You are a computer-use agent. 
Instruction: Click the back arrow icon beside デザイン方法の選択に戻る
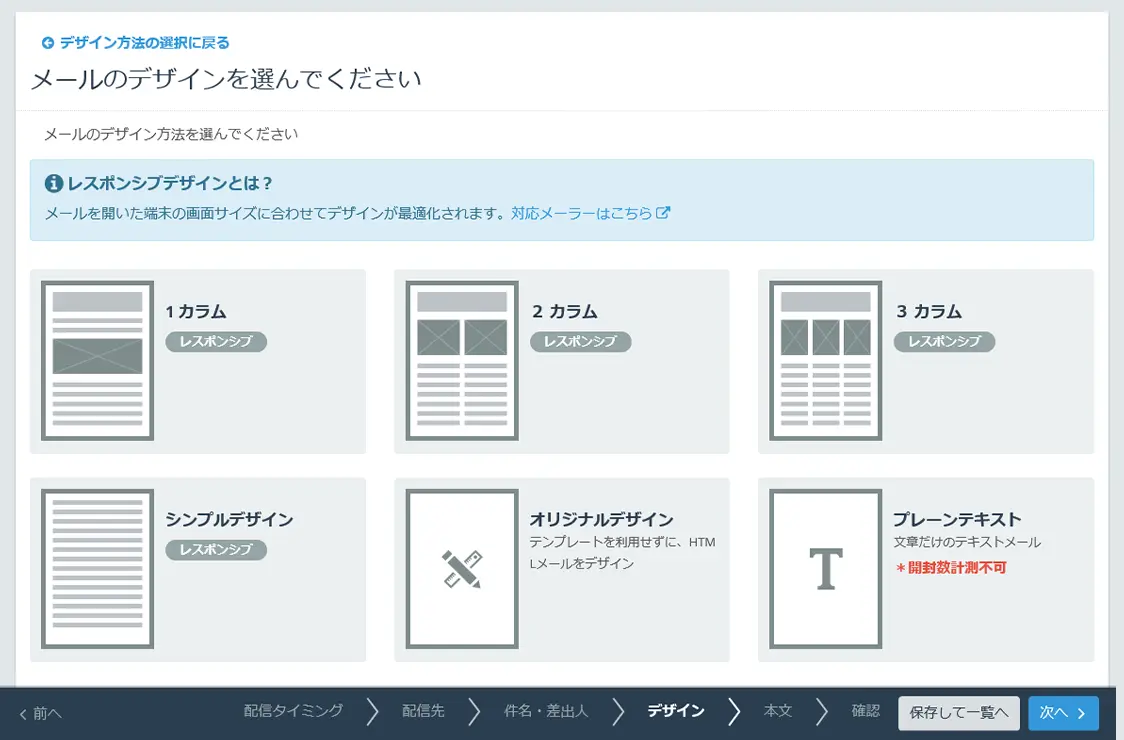tap(47, 43)
